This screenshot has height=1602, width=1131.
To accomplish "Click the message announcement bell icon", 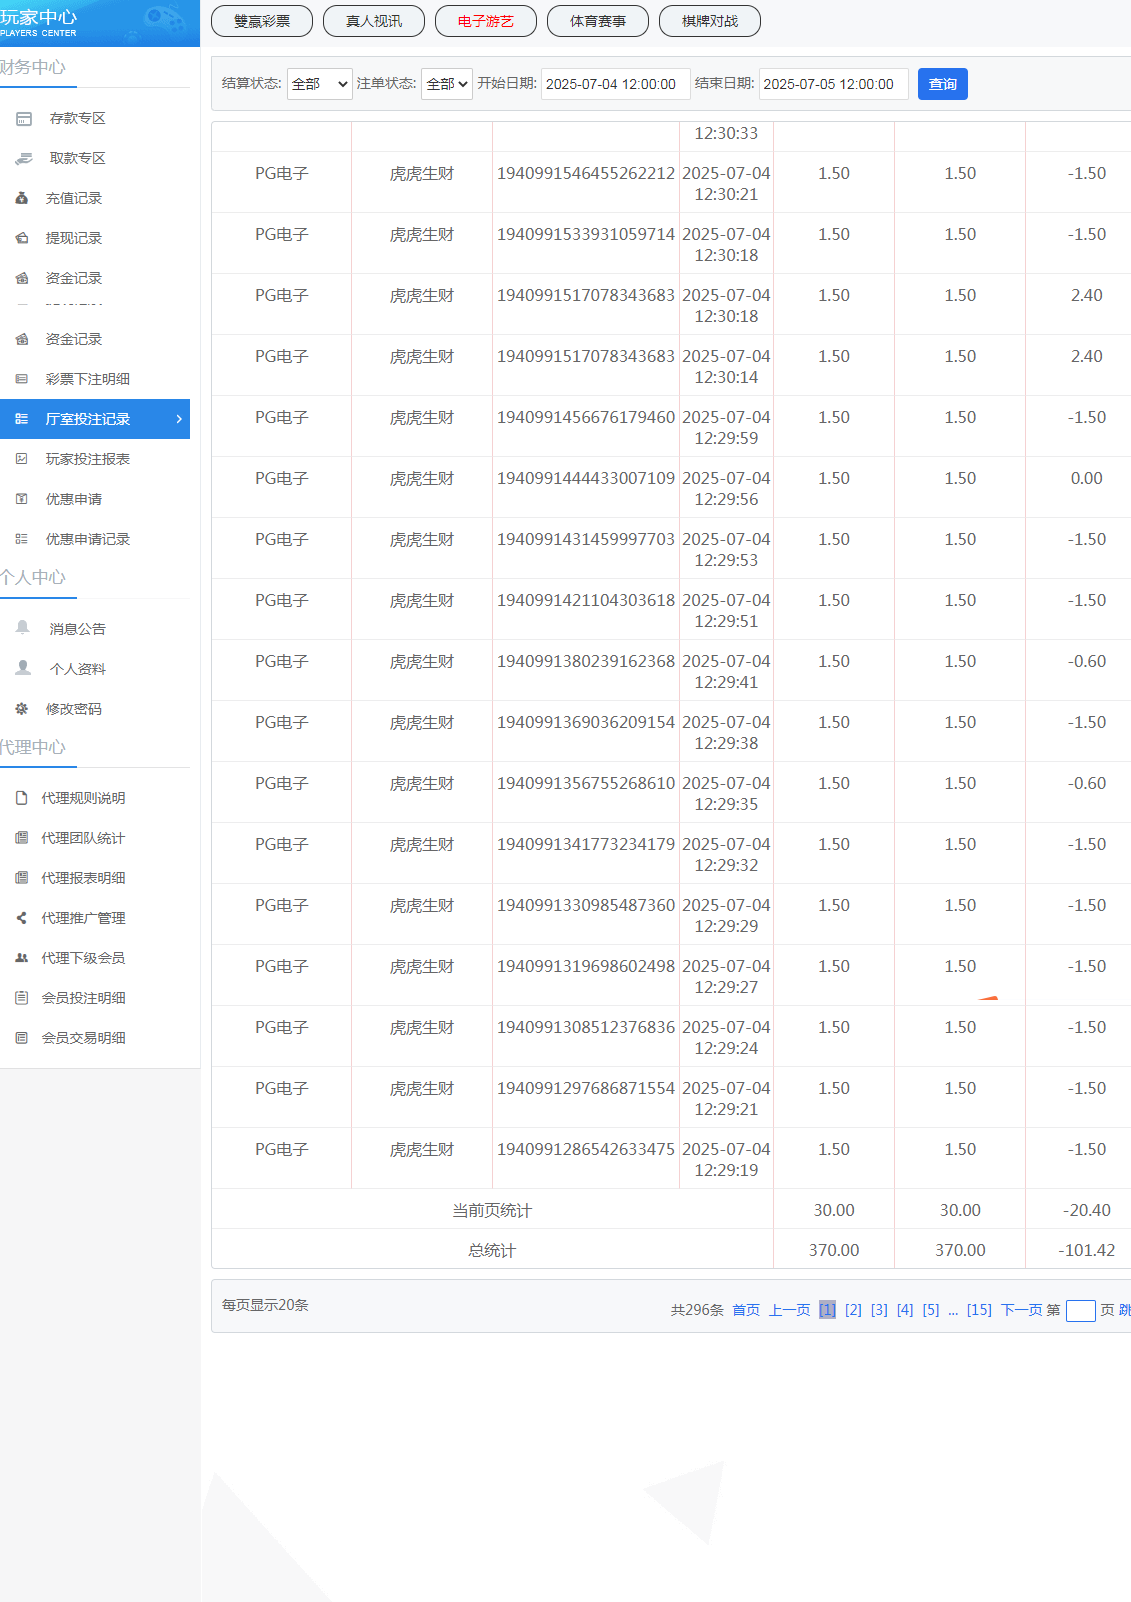I will click(x=23, y=628).
